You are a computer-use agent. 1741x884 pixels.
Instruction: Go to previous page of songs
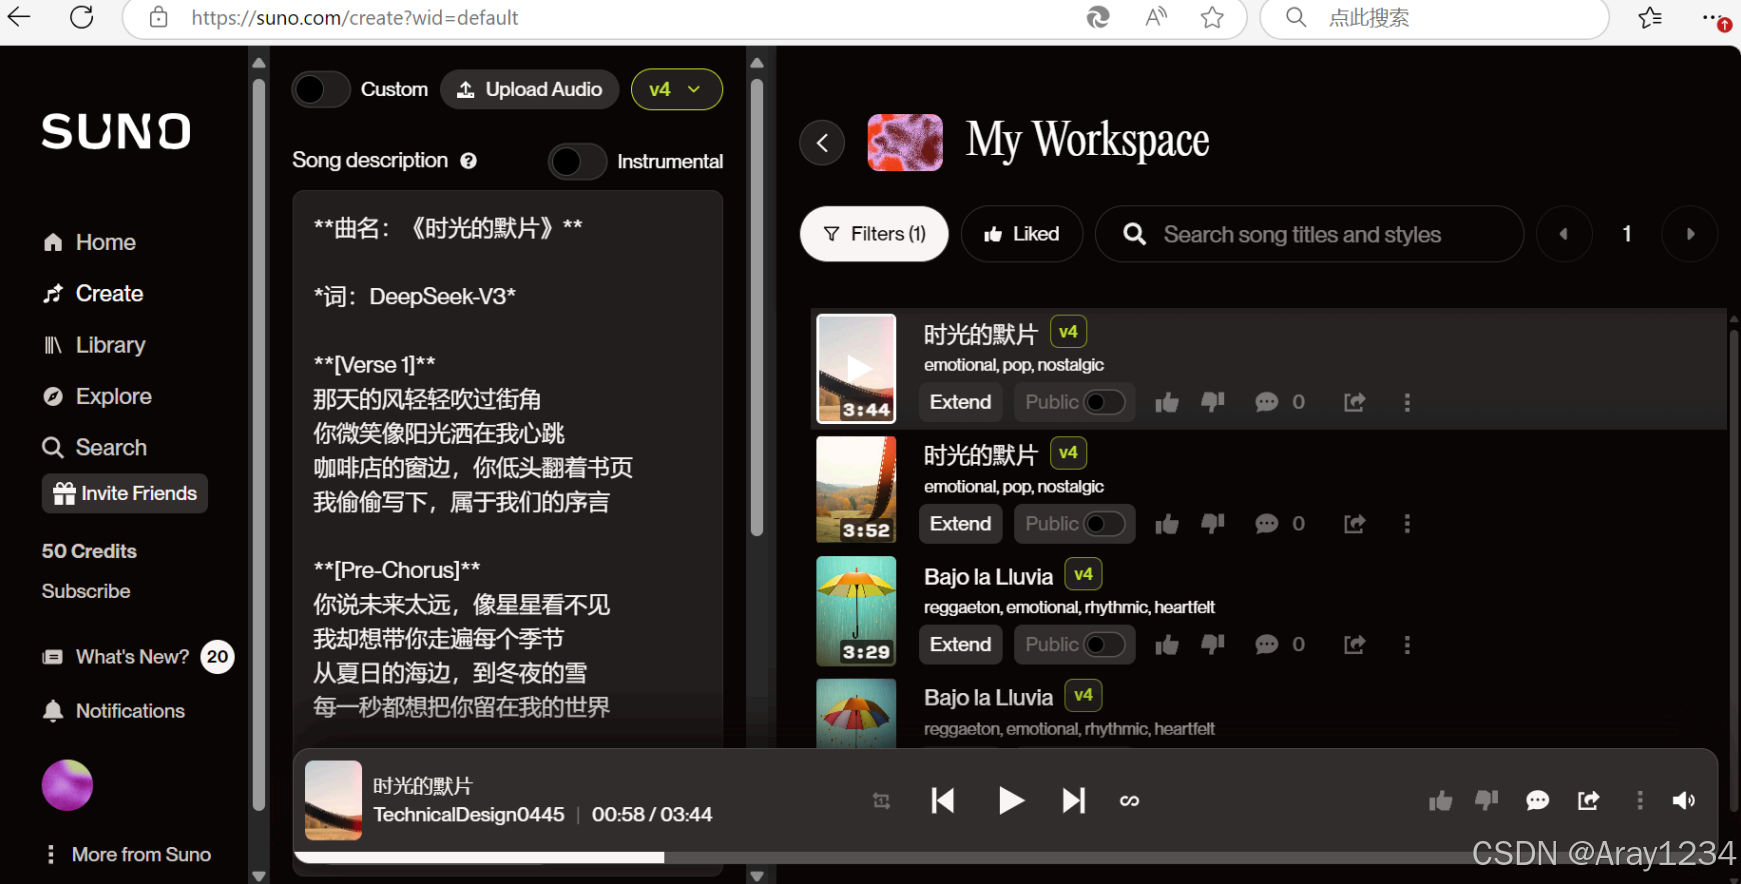click(1564, 234)
